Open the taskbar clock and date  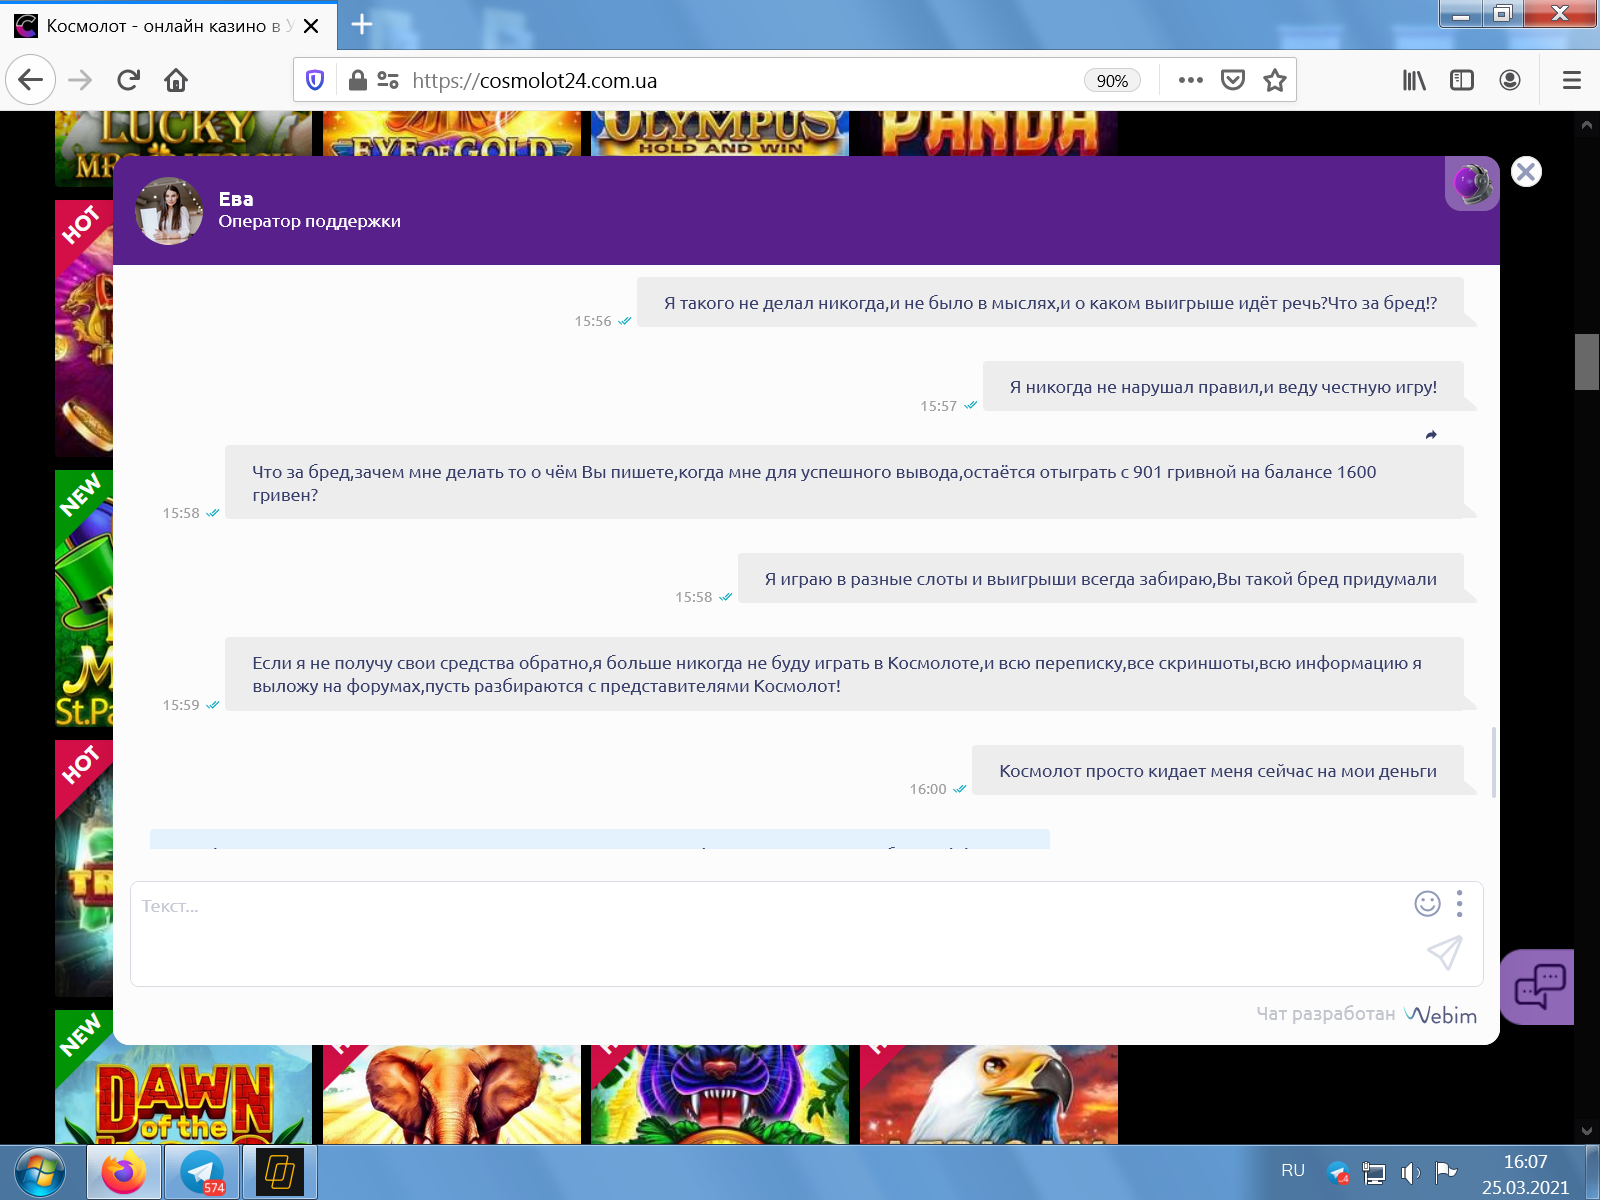tap(1525, 1174)
